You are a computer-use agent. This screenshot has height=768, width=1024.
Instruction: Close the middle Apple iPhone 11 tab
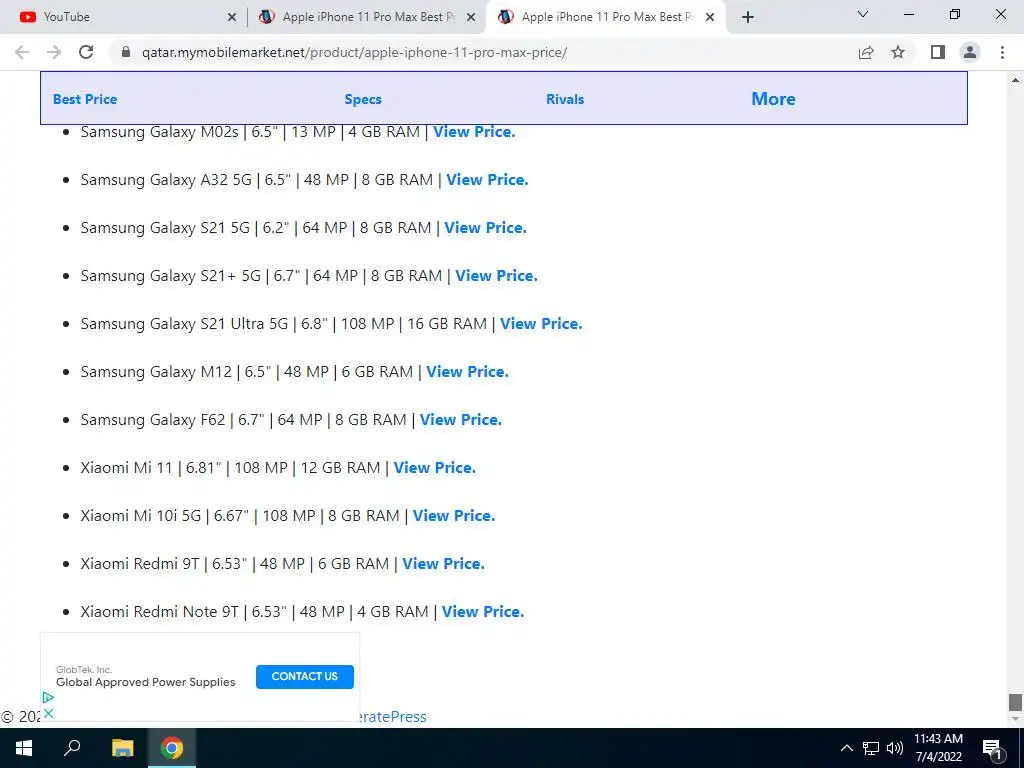[471, 17]
